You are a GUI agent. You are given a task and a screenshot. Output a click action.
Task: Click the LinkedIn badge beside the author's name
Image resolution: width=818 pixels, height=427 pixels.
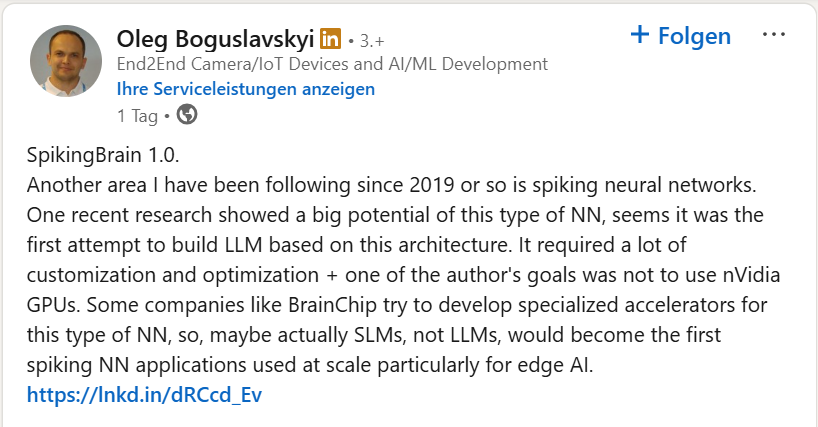pyautogui.click(x=330, y=39)
